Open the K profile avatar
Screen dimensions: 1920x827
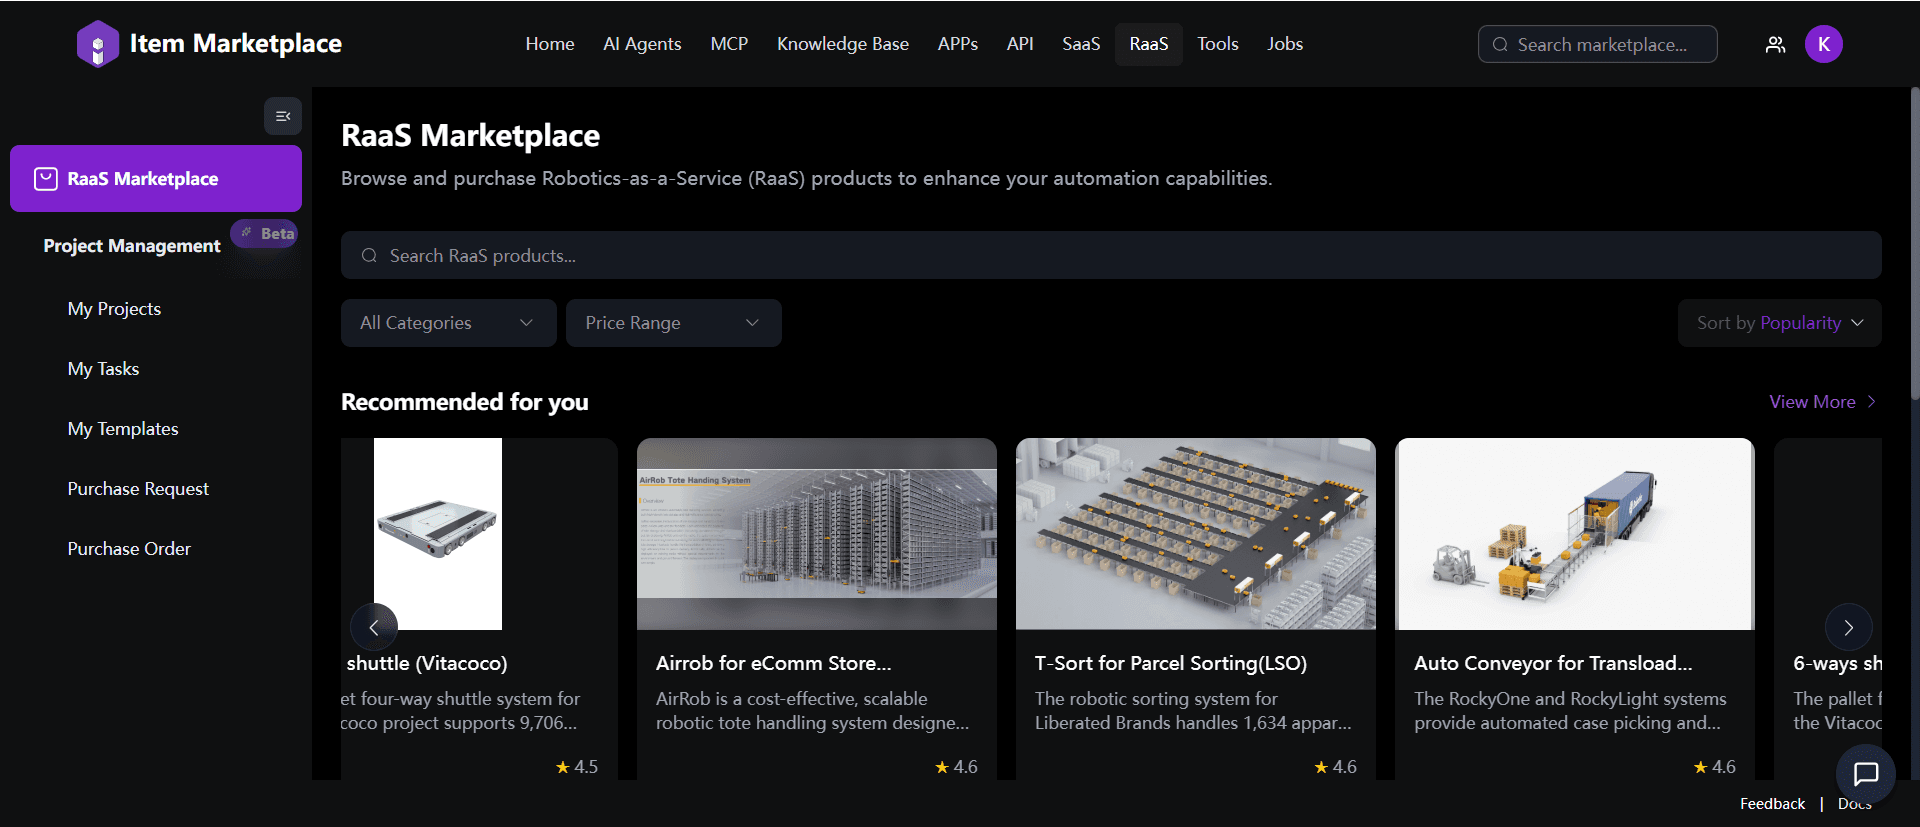(x=1824, y=44)
